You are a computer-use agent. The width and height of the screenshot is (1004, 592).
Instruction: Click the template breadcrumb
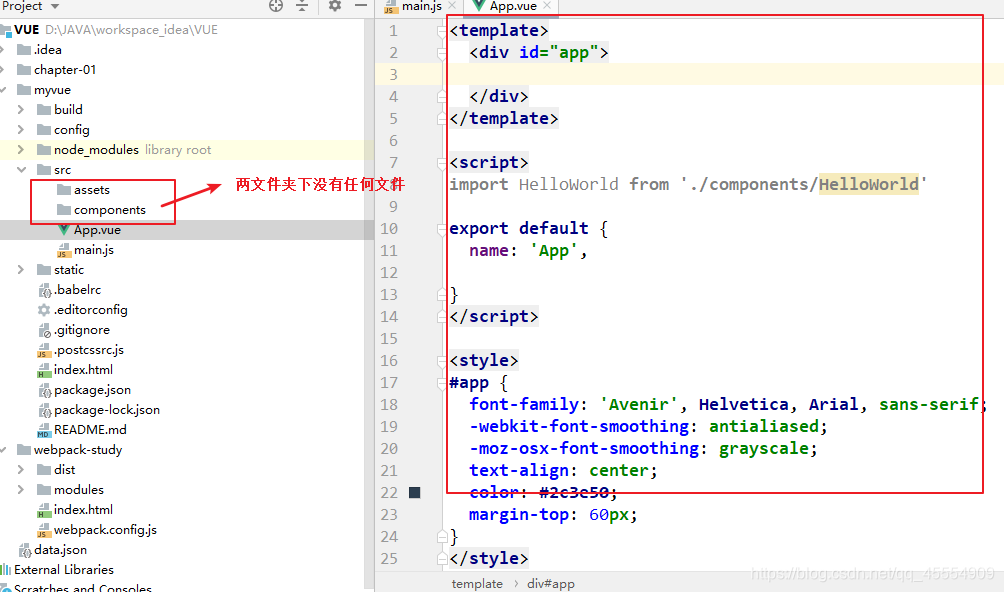click(477, 584)
